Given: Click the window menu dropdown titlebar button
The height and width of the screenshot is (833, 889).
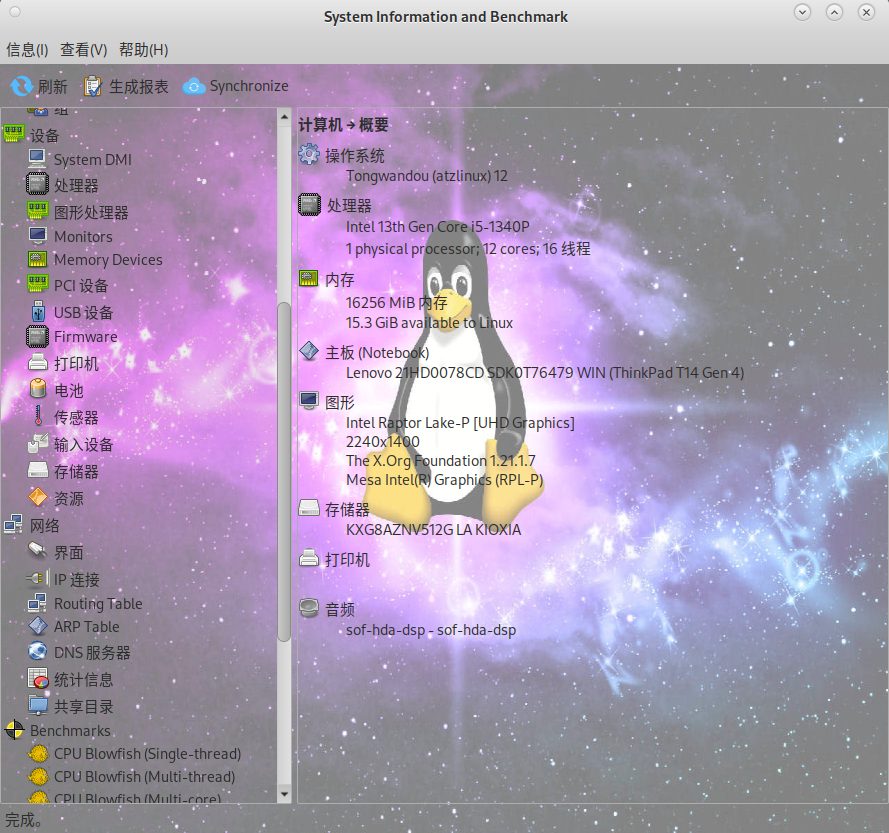Looking at the screenshot, I should (802, 12).
